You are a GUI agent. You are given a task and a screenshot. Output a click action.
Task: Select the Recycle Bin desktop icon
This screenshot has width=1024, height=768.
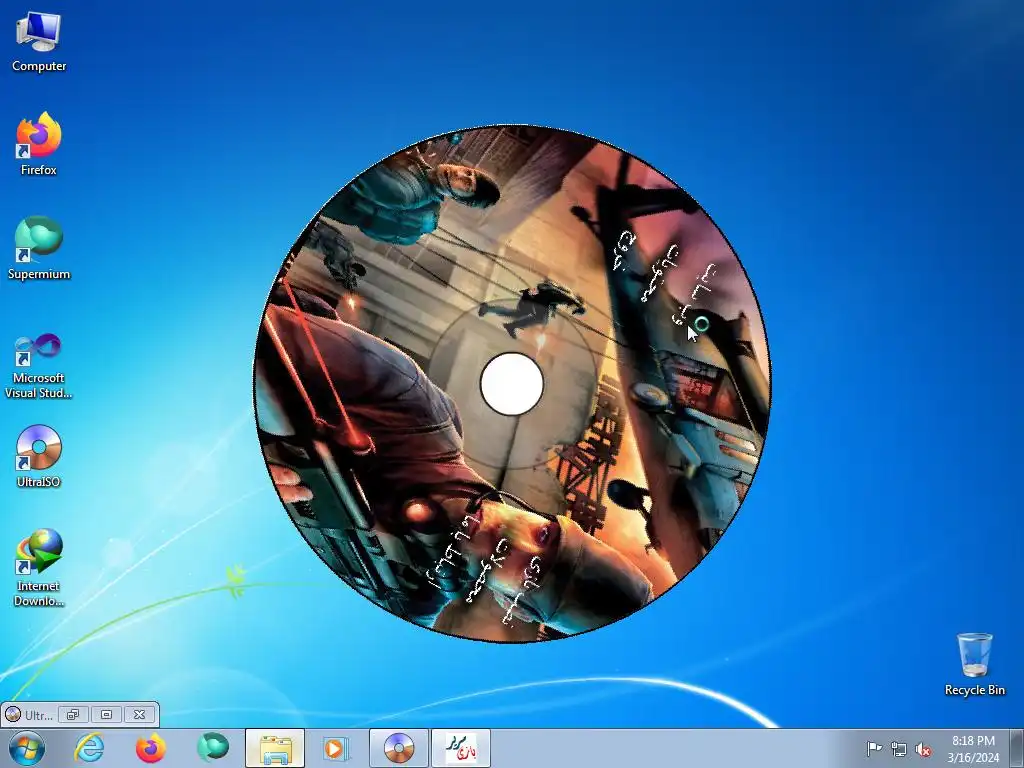[x=974, y=664]
